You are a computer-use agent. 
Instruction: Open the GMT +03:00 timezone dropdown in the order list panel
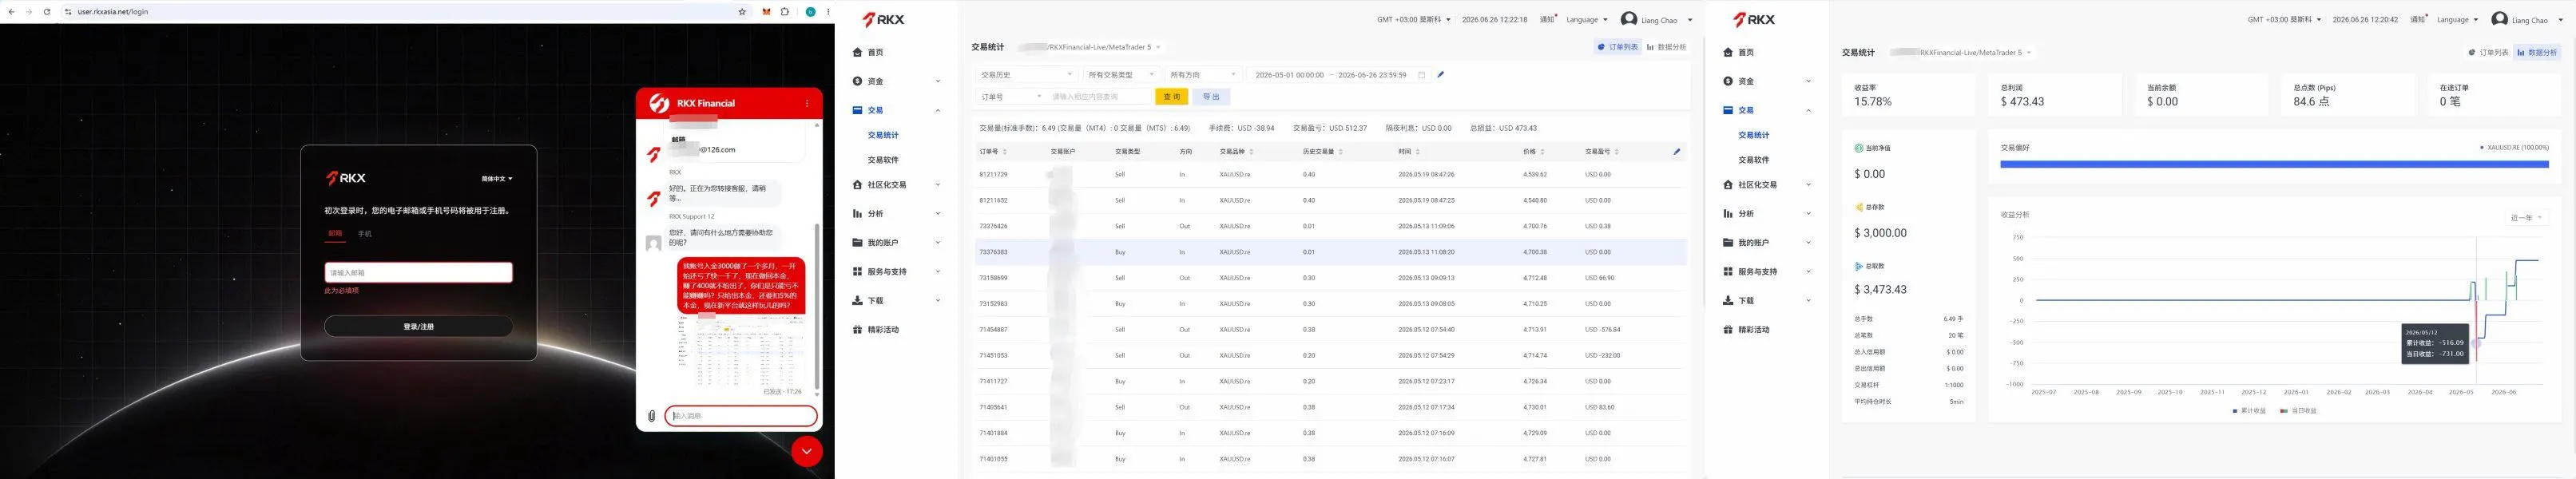pyautogui.click(x=1414, y=20)
